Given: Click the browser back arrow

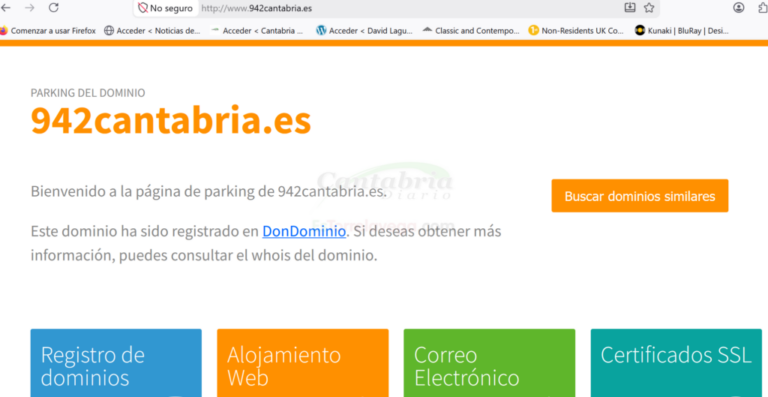Looking at the screenshot, I should point(6,8).
